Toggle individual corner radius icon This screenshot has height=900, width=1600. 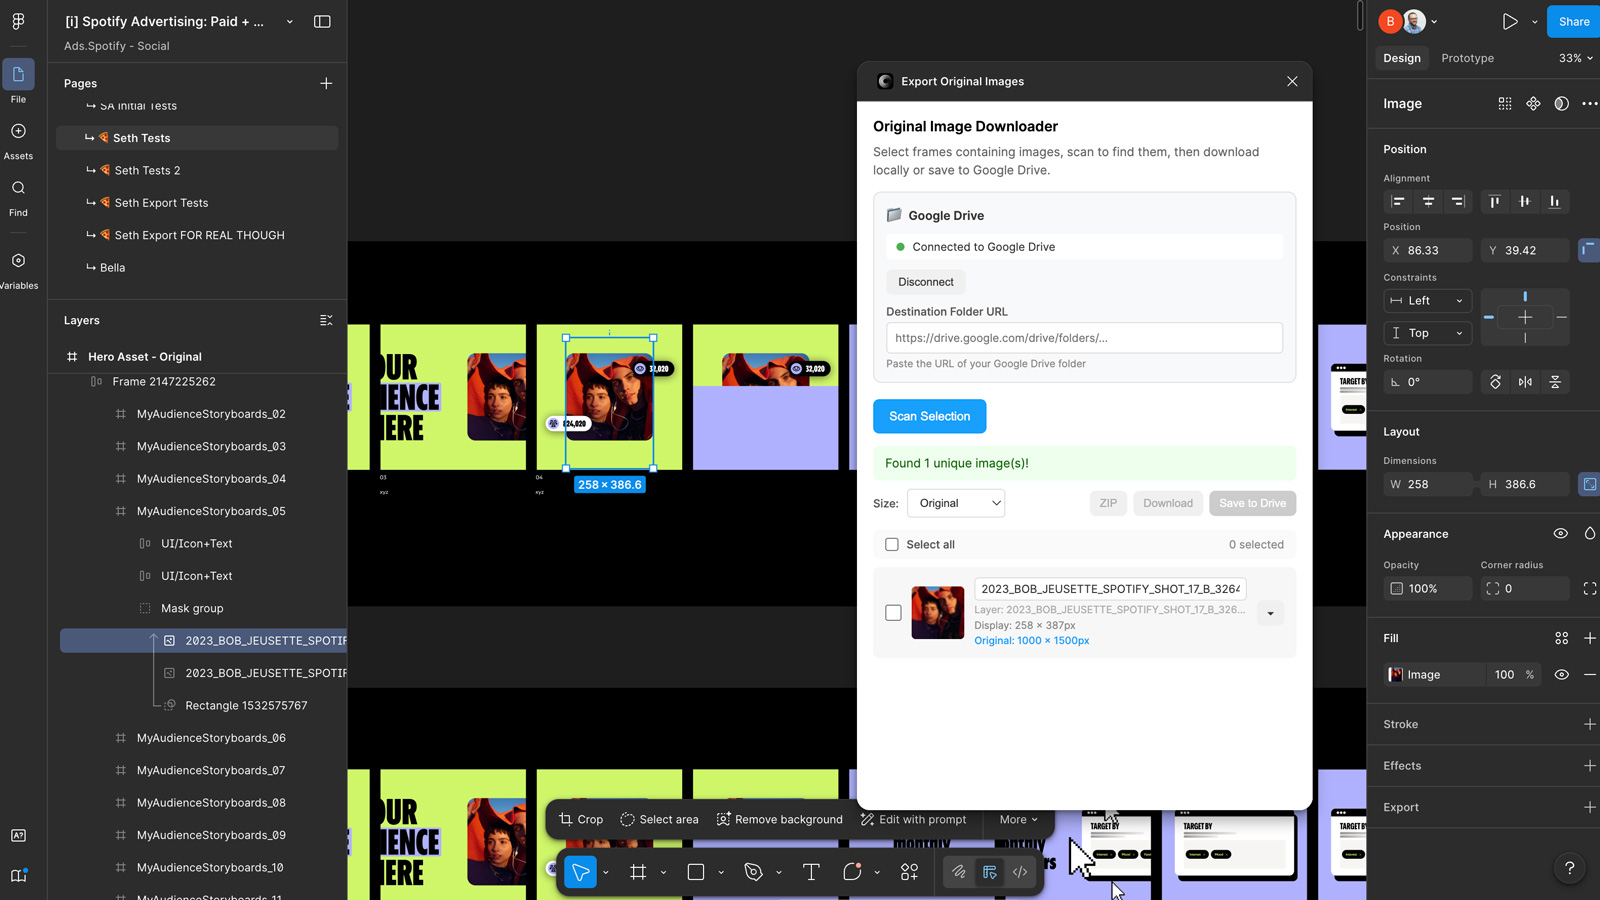point(1590,589)
